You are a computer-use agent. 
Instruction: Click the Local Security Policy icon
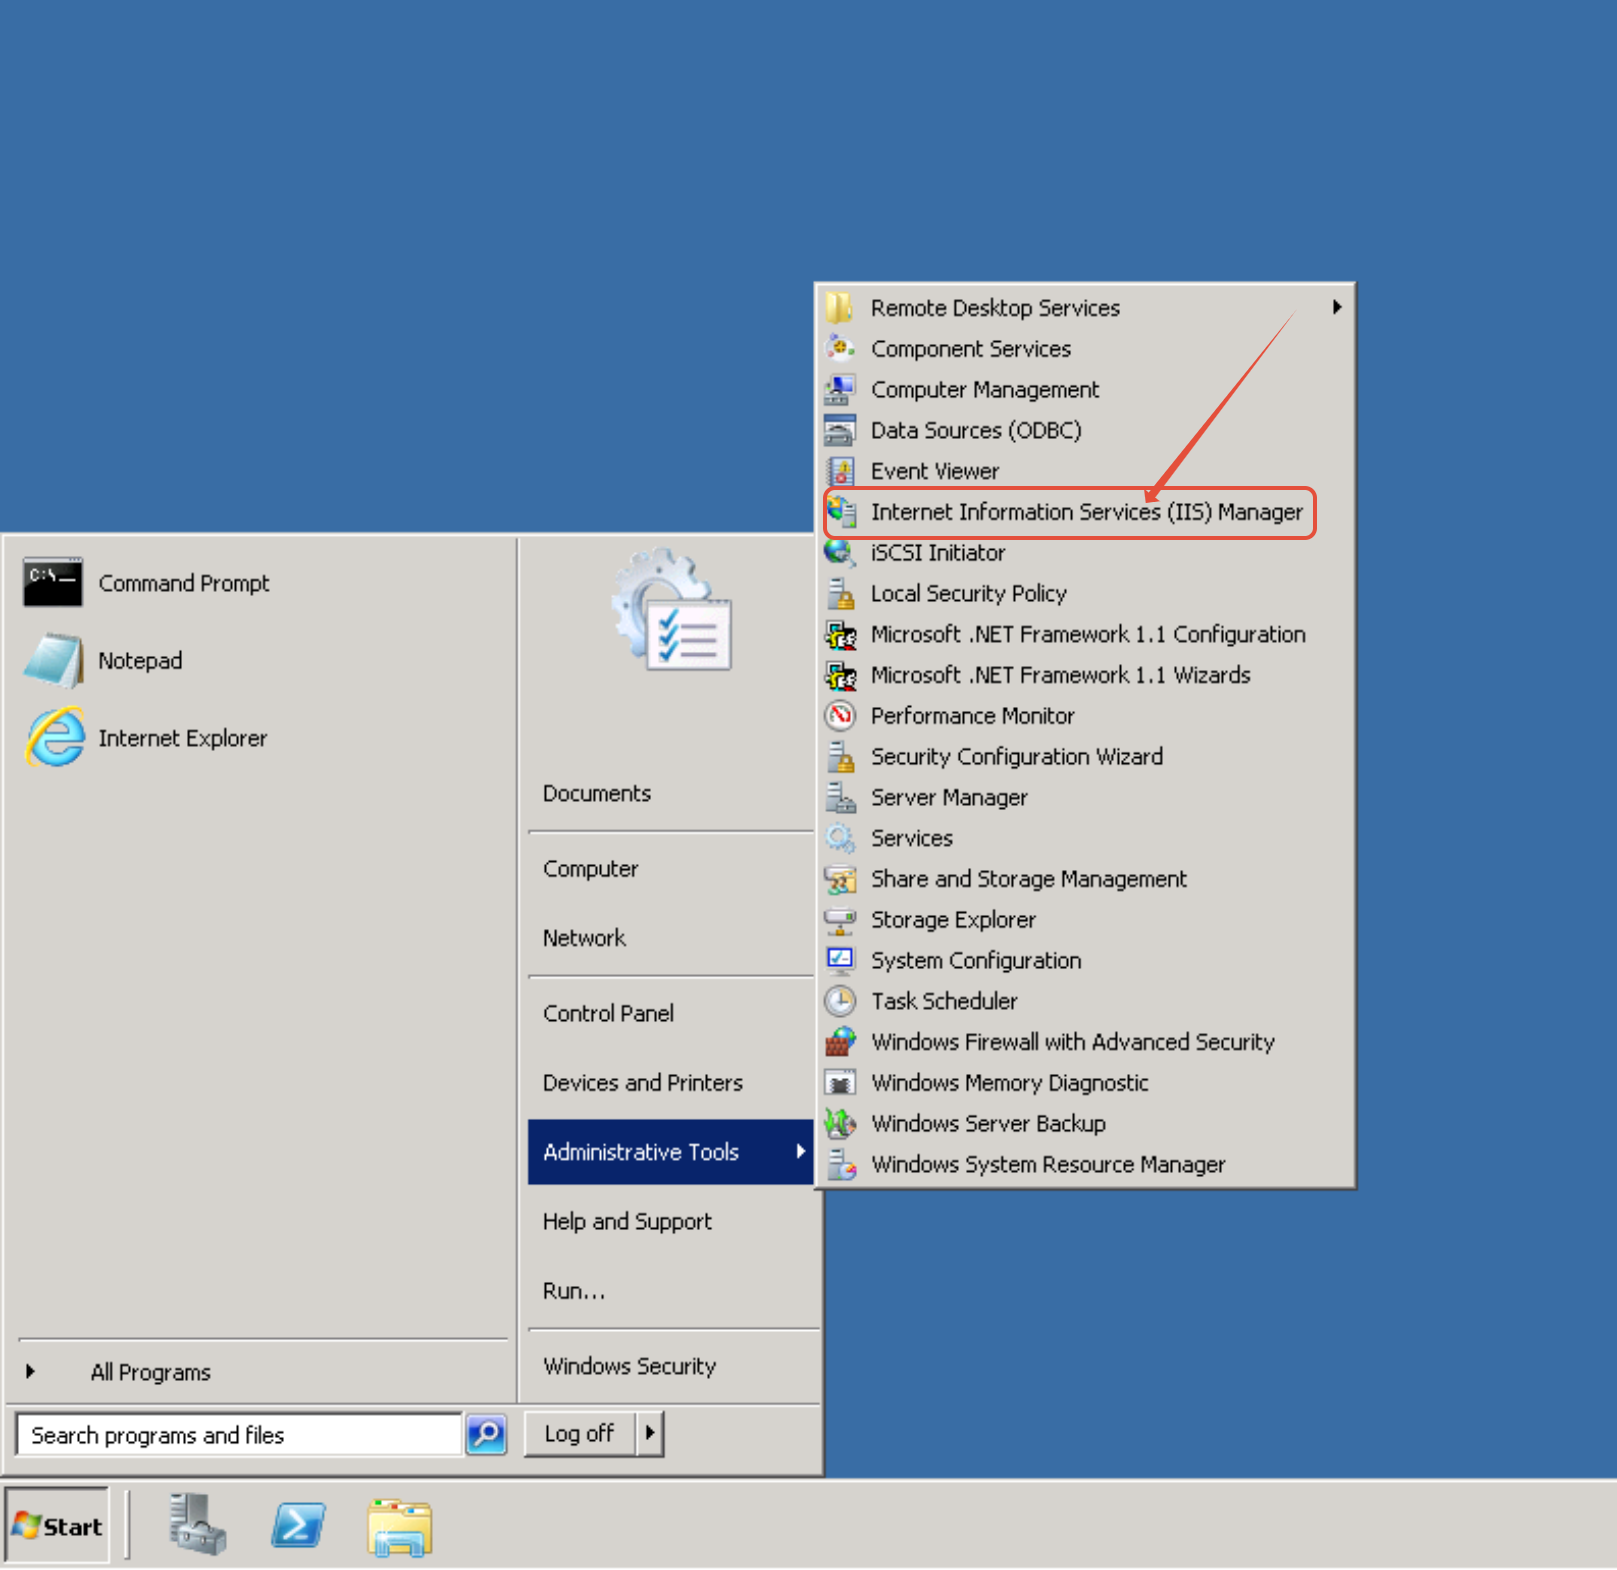tap(840, 593)
